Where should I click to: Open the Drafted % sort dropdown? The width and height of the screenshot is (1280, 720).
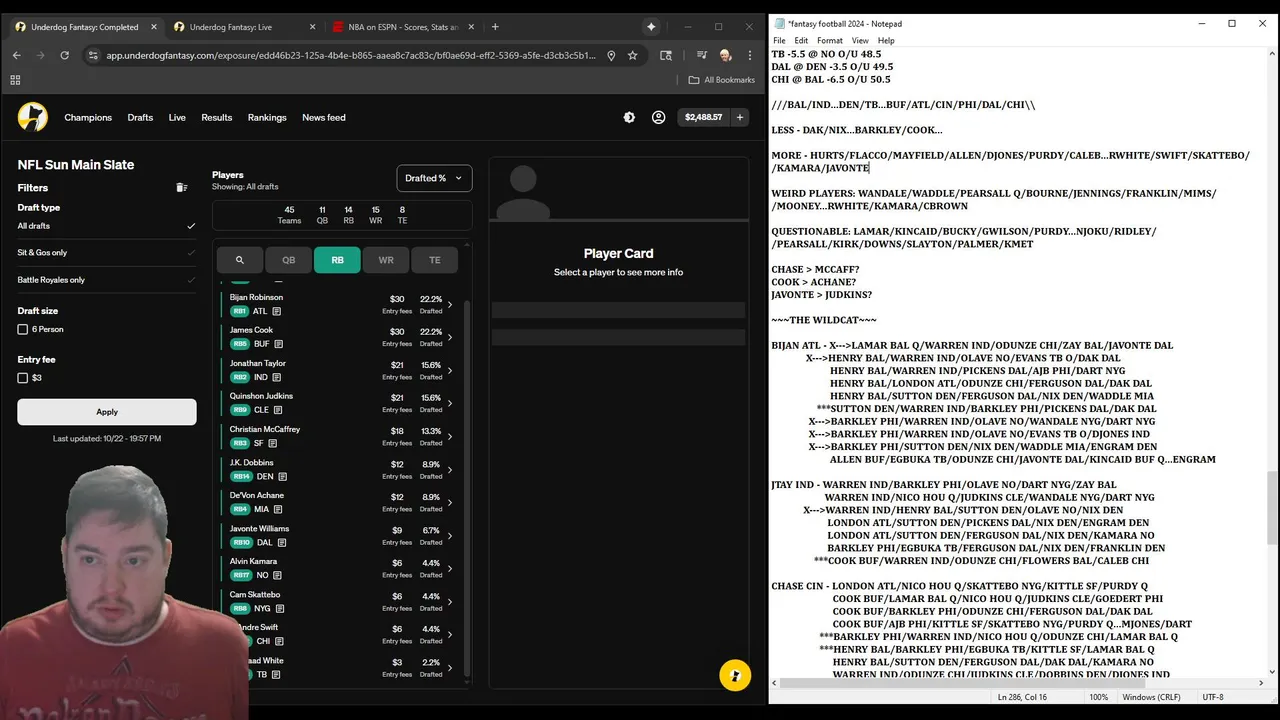tap(434, 178)
